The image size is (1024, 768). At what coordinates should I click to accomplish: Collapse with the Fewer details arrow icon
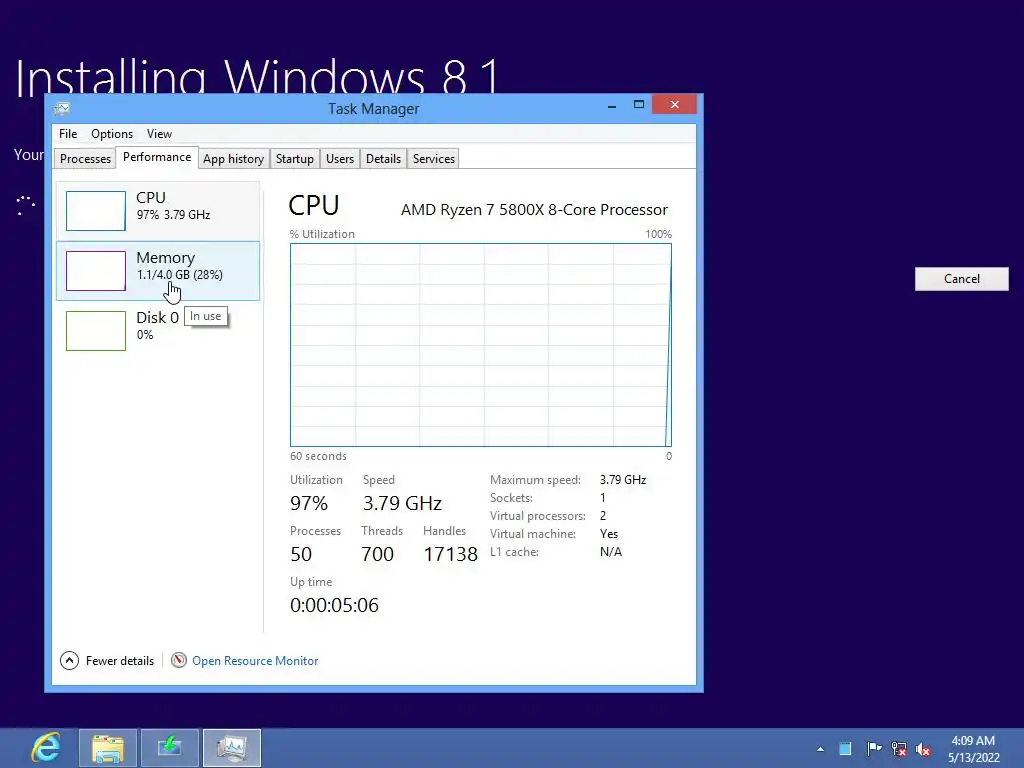click(70, 661)
